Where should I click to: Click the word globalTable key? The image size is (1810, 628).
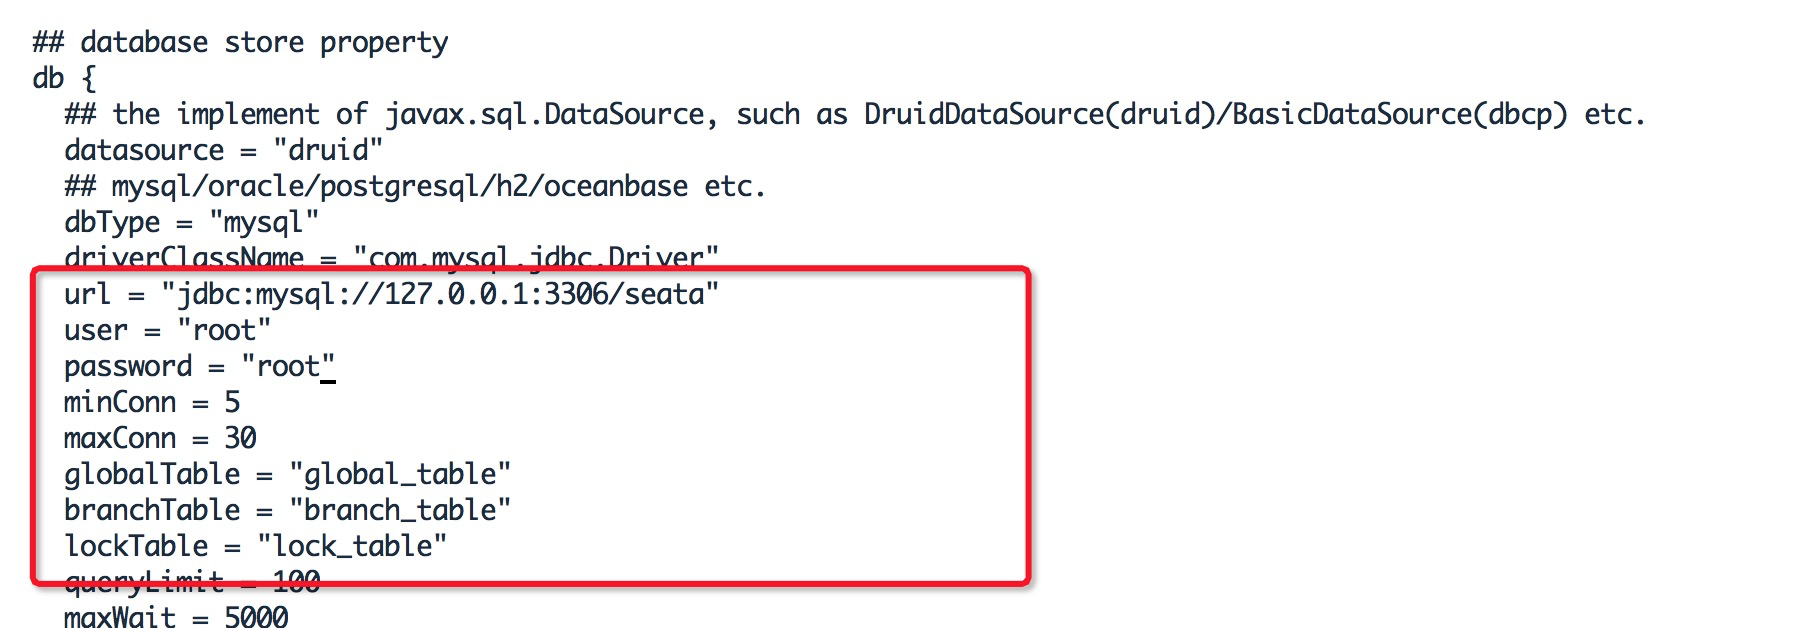click(152, 474)
